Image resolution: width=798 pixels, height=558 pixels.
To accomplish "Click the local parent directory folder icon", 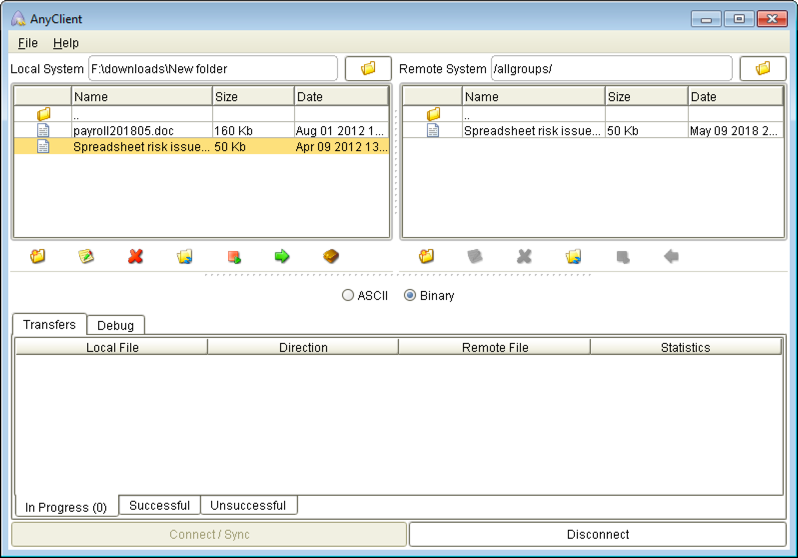I will [x=43, y=114].
